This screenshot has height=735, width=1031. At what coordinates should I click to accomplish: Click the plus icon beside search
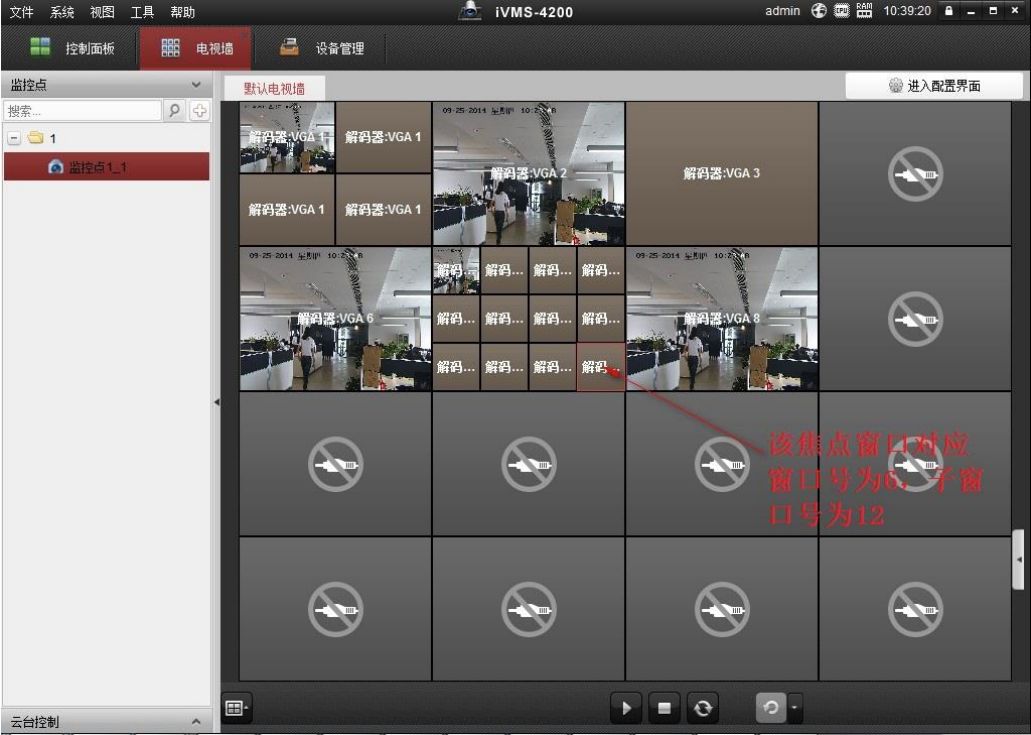(200, 111)
